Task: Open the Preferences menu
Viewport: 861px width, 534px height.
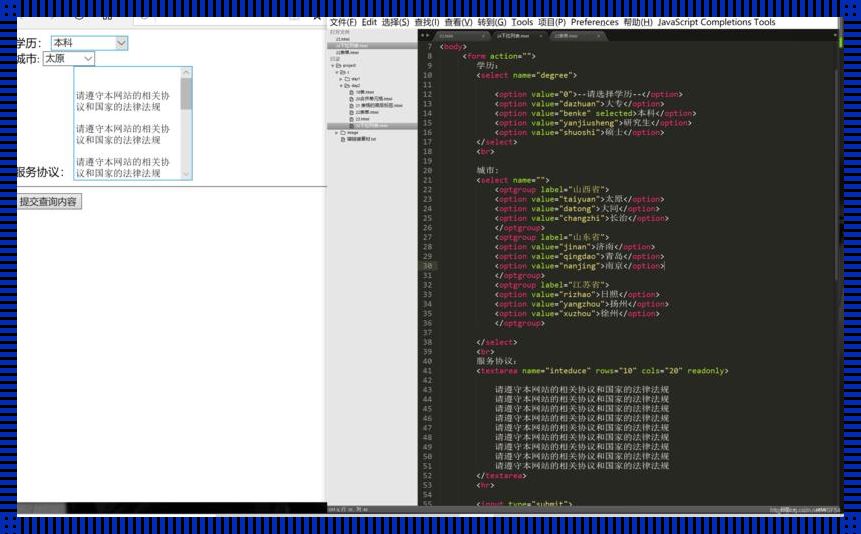Action: coord(594,22)
